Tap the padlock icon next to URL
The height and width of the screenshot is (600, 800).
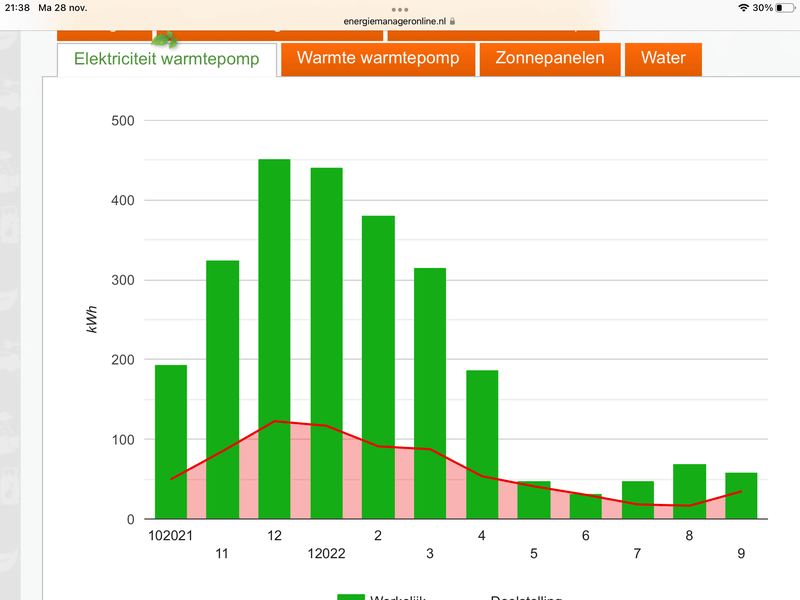point(453,21)
